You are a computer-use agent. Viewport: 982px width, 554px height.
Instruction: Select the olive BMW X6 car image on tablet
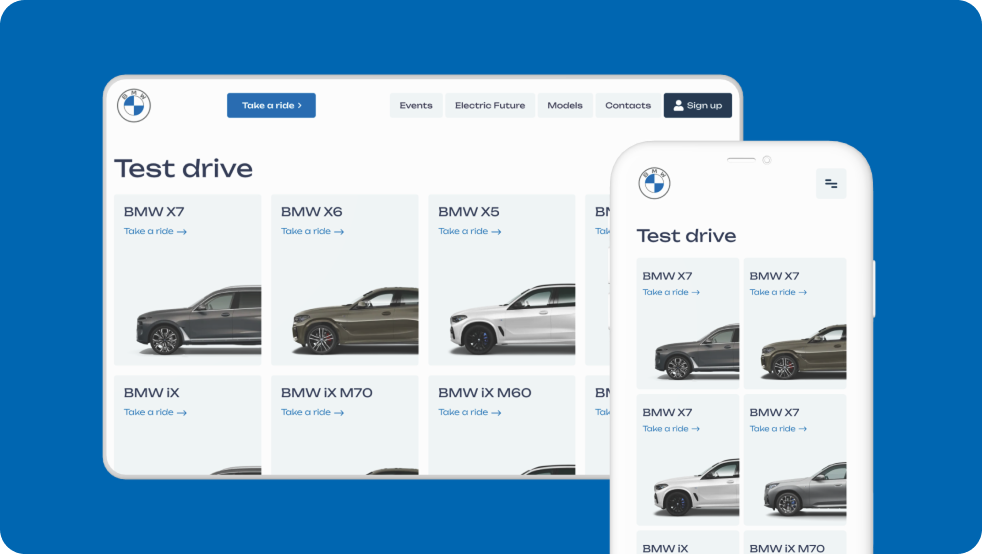tap(354, 322)
